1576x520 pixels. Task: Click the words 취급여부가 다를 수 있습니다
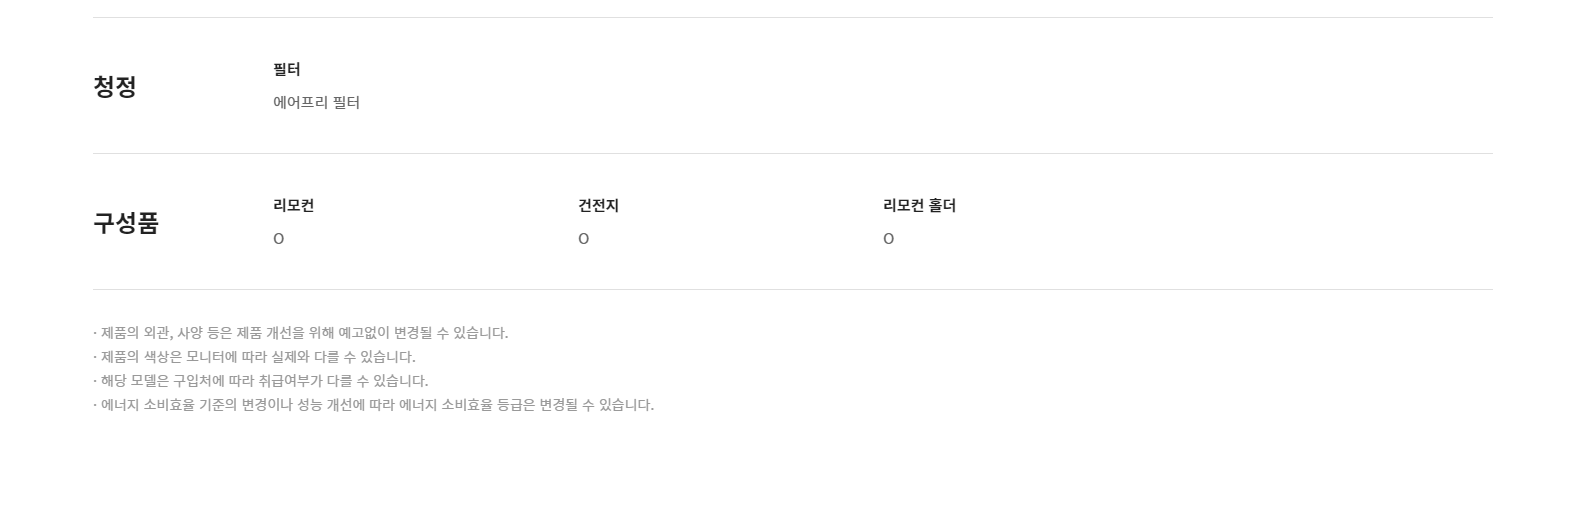(343, 381)
